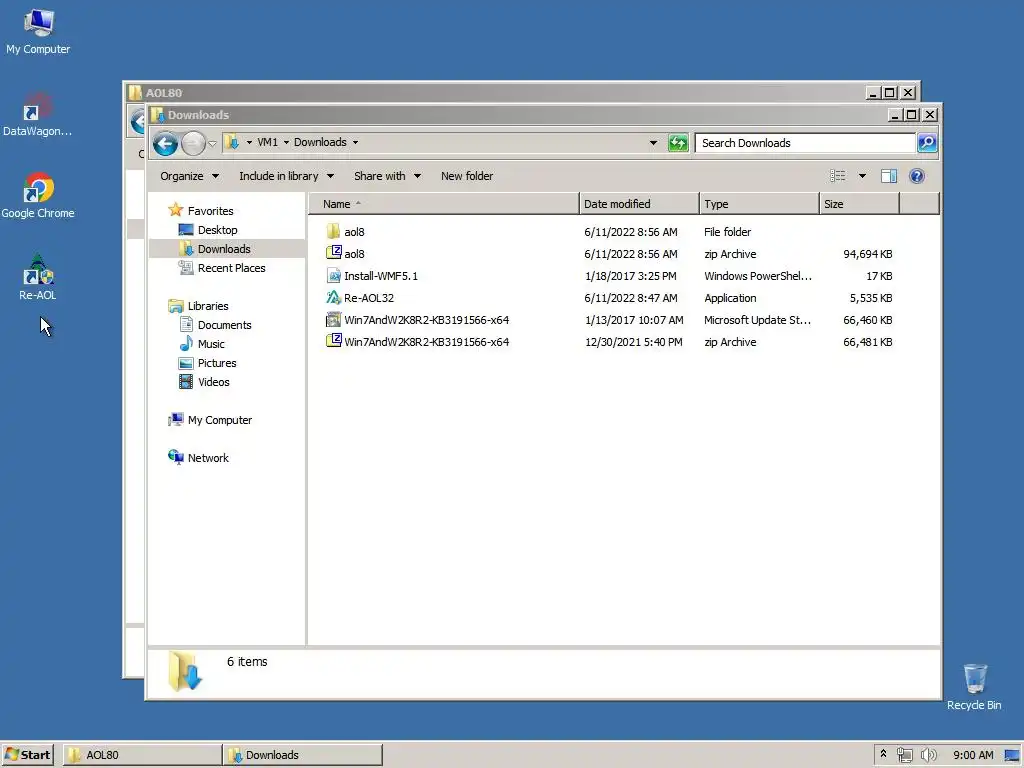The image size is (1024, 768).
Task: Click the forward navigation arrow
Action: pos(193,143)
